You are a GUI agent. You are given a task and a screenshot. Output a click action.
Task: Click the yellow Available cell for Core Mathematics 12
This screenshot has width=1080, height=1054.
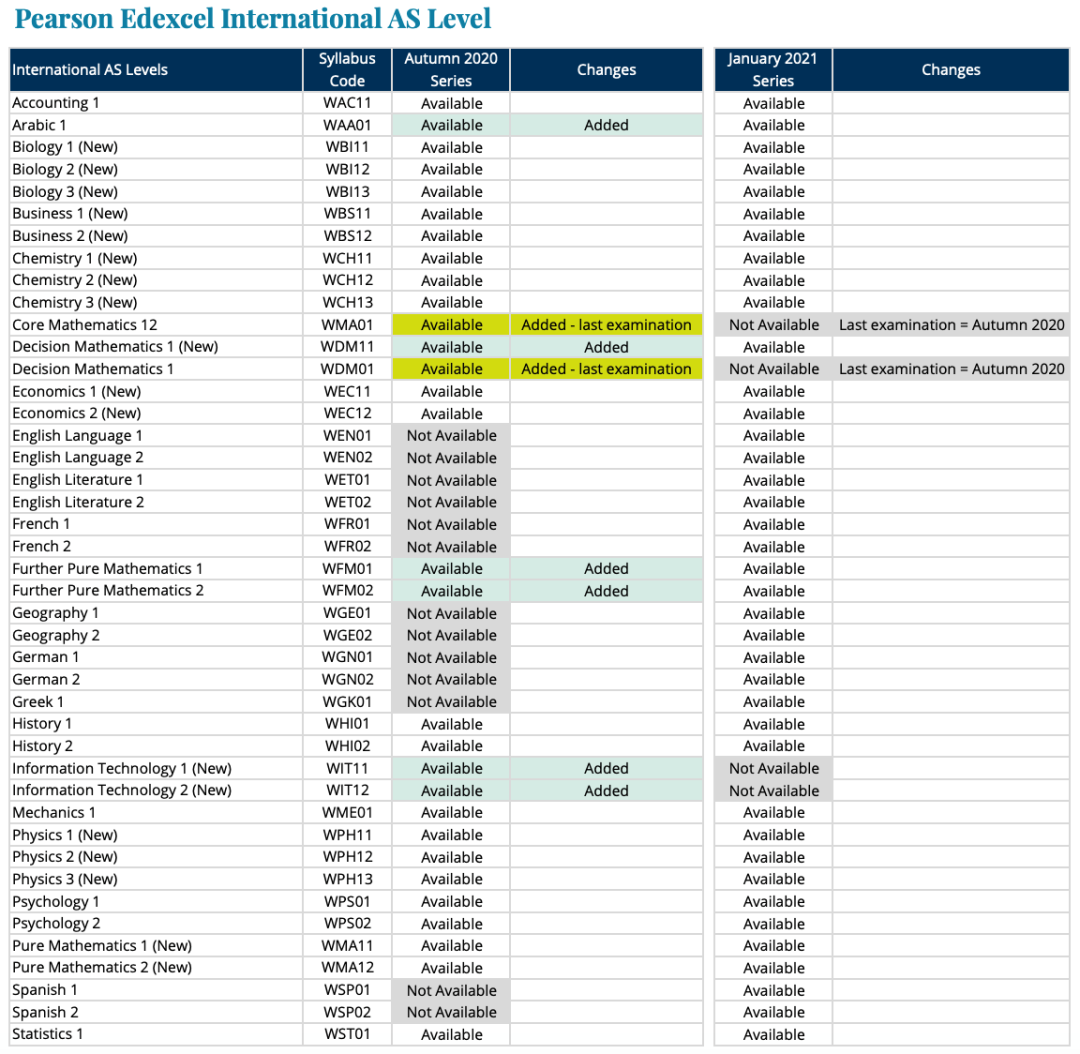[x=451, y=325]
